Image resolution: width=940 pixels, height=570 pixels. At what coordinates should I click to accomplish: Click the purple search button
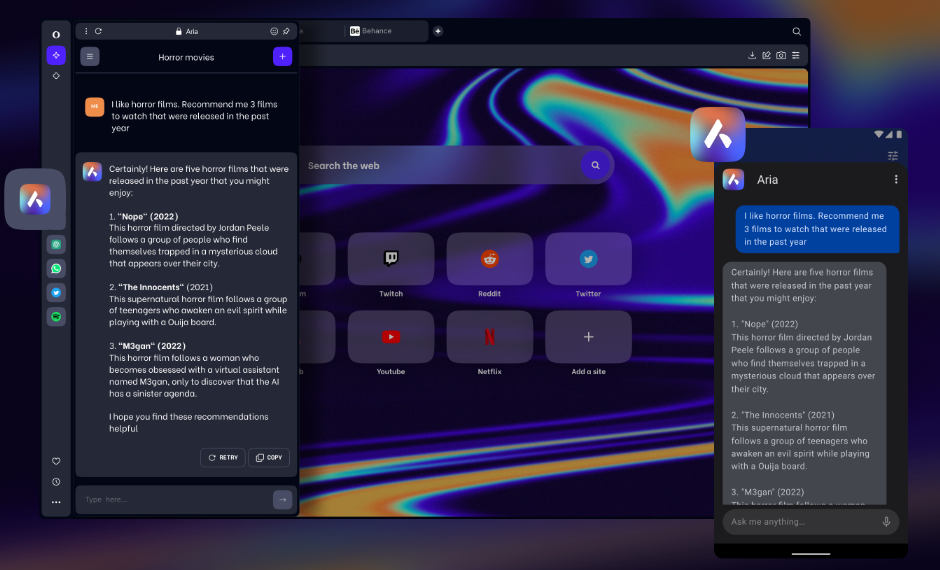click(x=595, y=165)
